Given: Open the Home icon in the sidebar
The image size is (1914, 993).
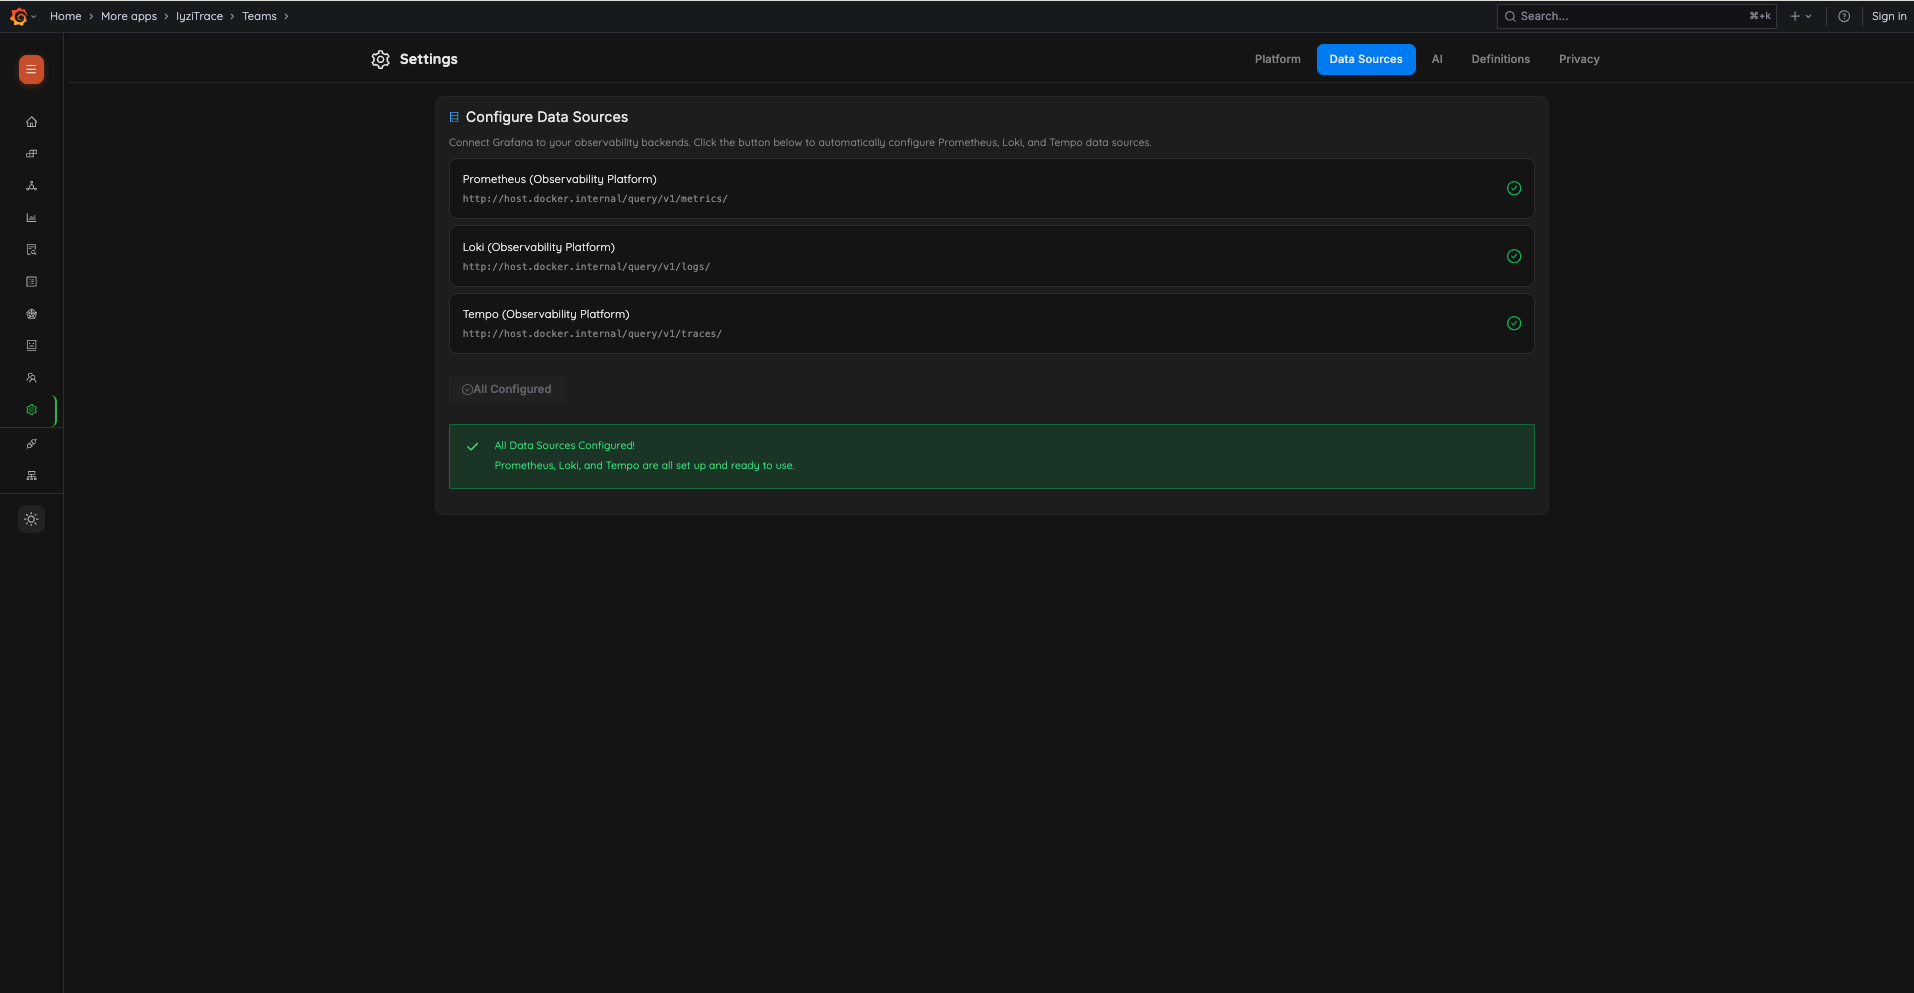Looking at the screenshot, I should tap(31, 121).
